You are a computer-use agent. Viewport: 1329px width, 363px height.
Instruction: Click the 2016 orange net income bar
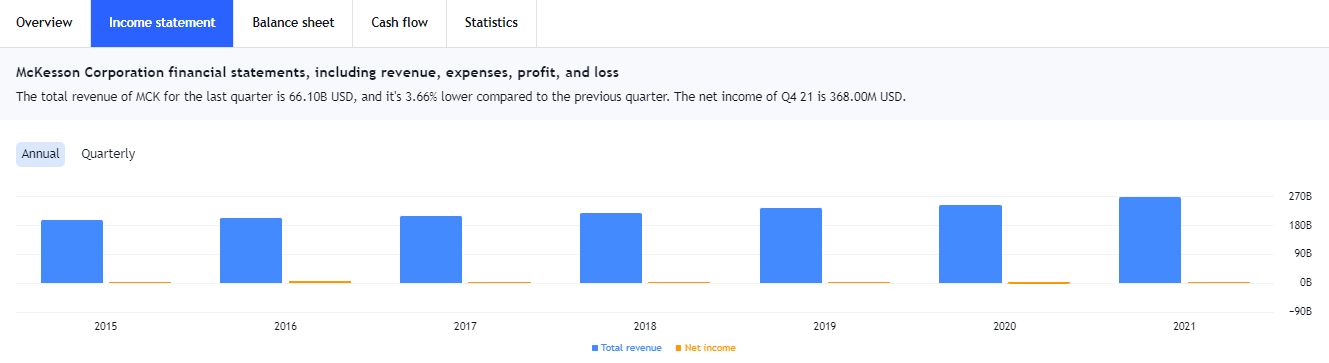320,282
